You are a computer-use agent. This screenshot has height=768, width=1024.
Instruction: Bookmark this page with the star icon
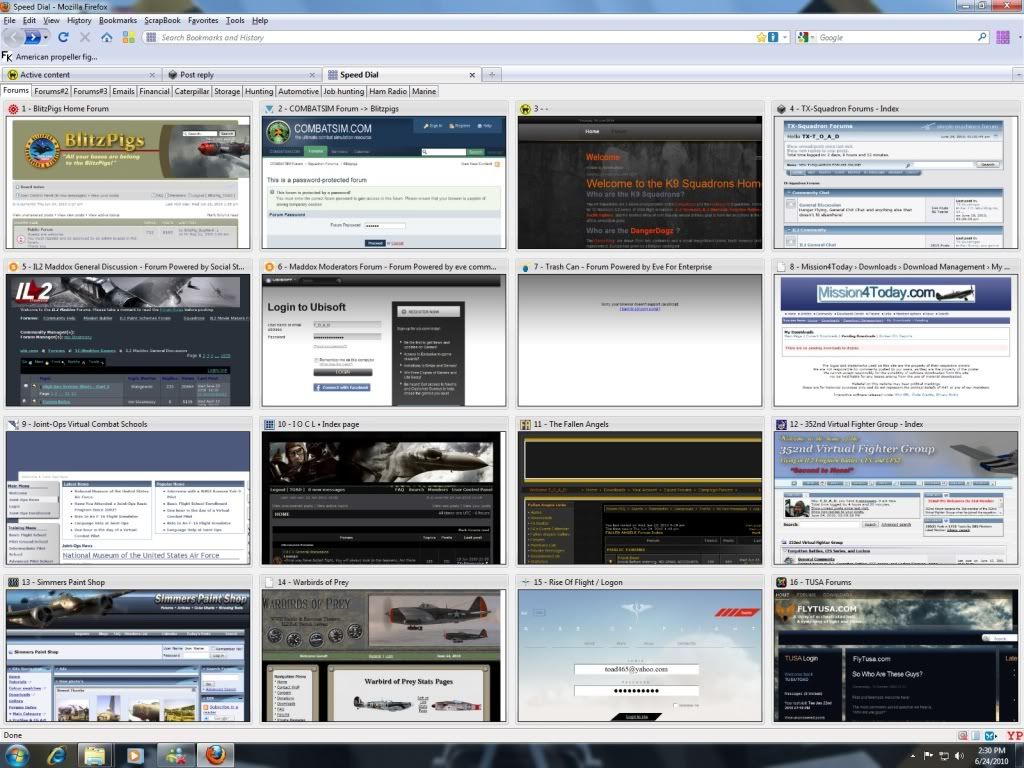[x=761, y=37]
